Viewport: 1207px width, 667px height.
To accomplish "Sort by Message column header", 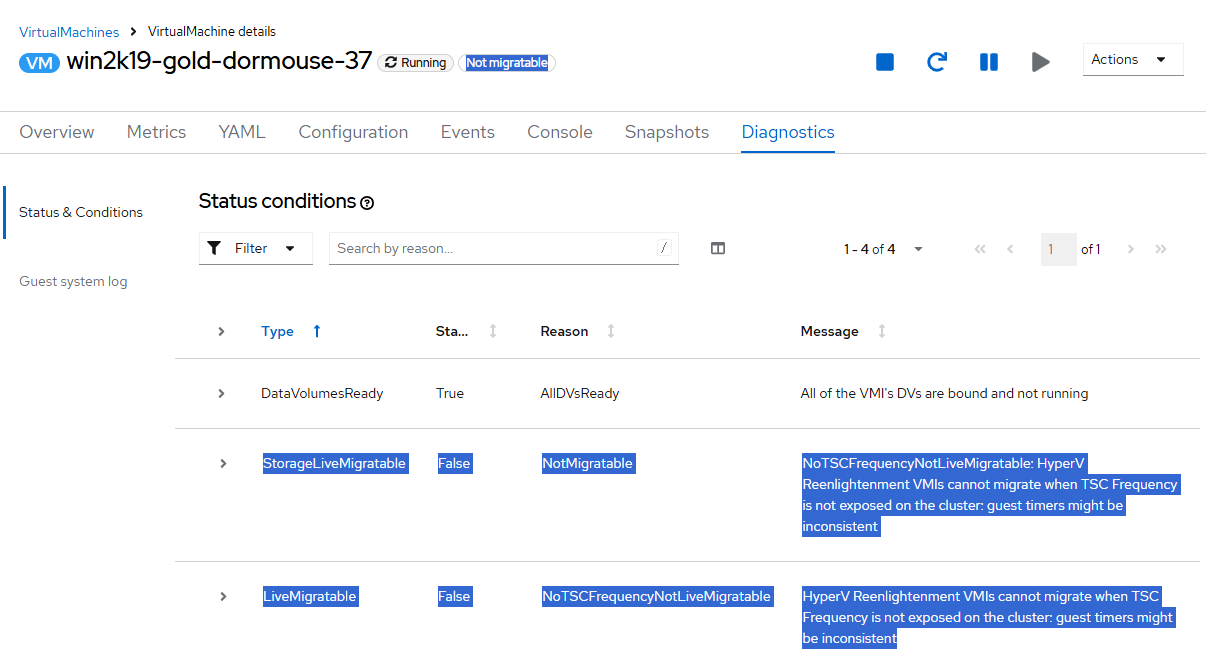I will point(844,331).
